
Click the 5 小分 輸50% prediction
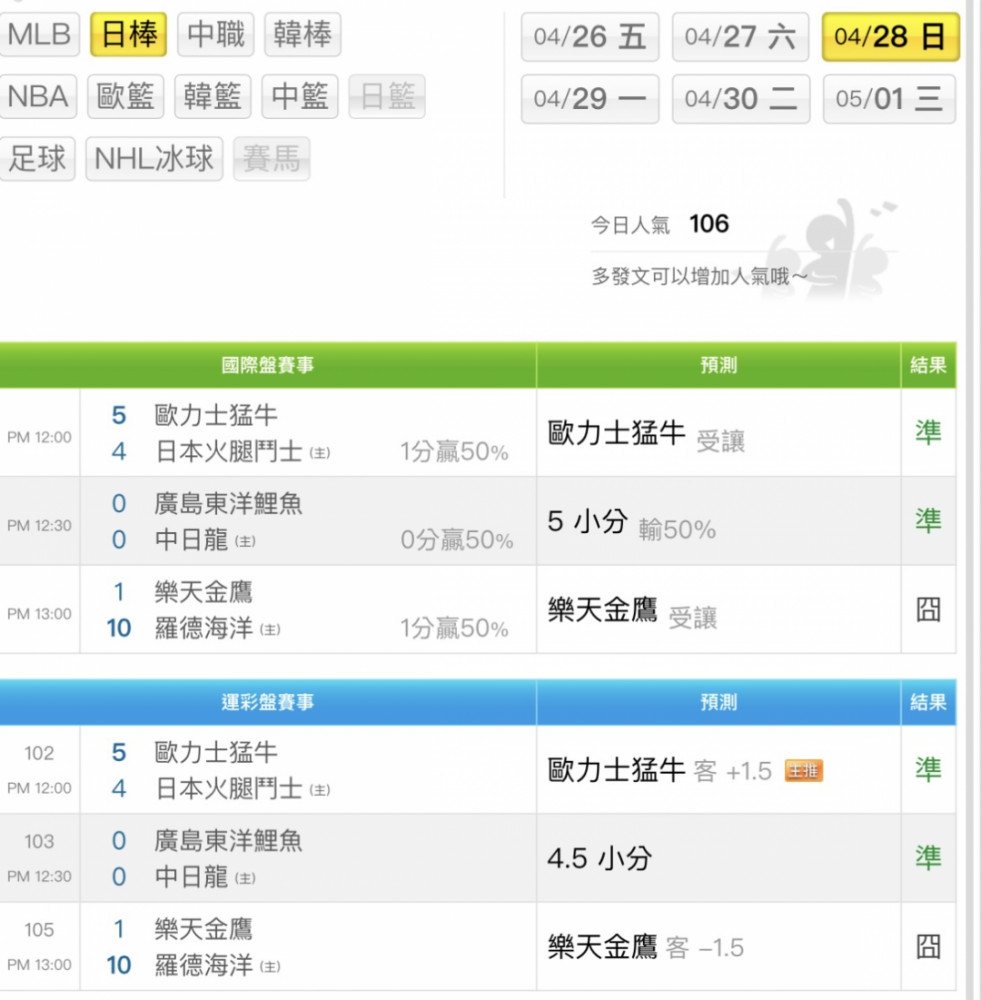pyautogui.click(x=631, y=523)
